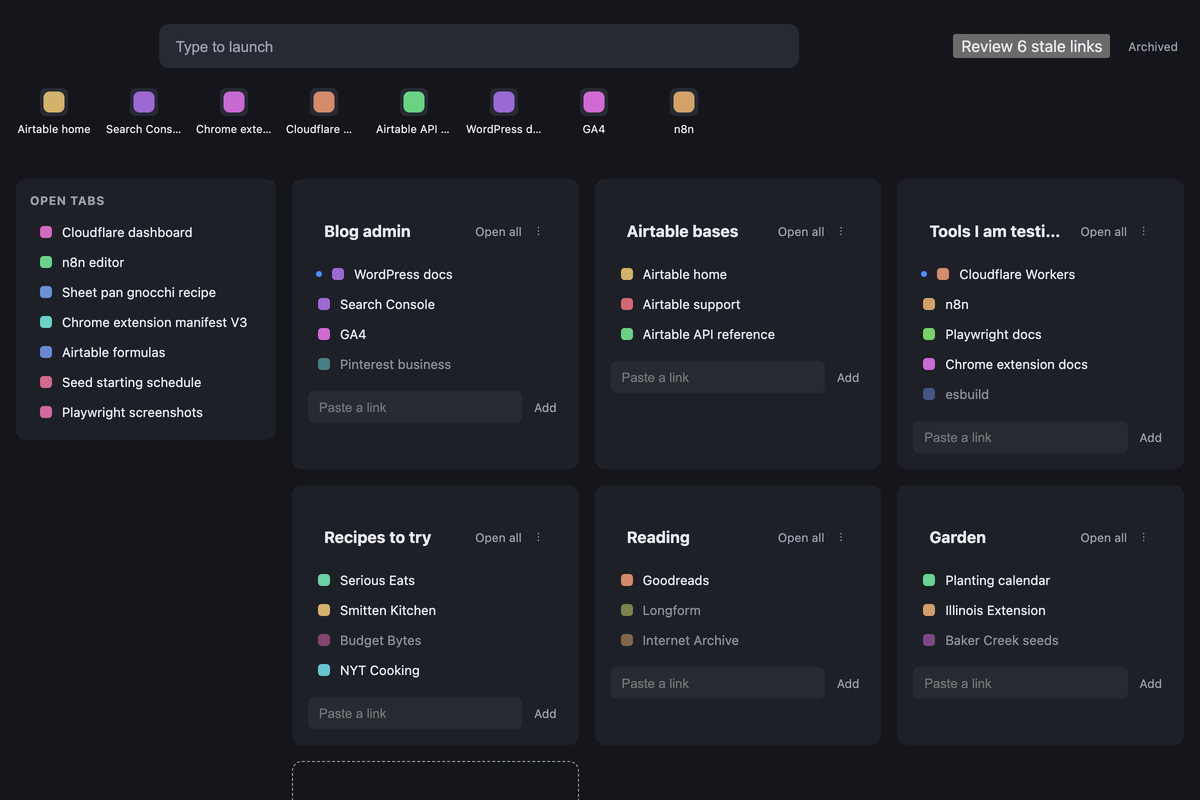Screen dimensions: 1200x800
Task: Click the Cloudflare Workers orange favicon
Action: coord(943,274)
